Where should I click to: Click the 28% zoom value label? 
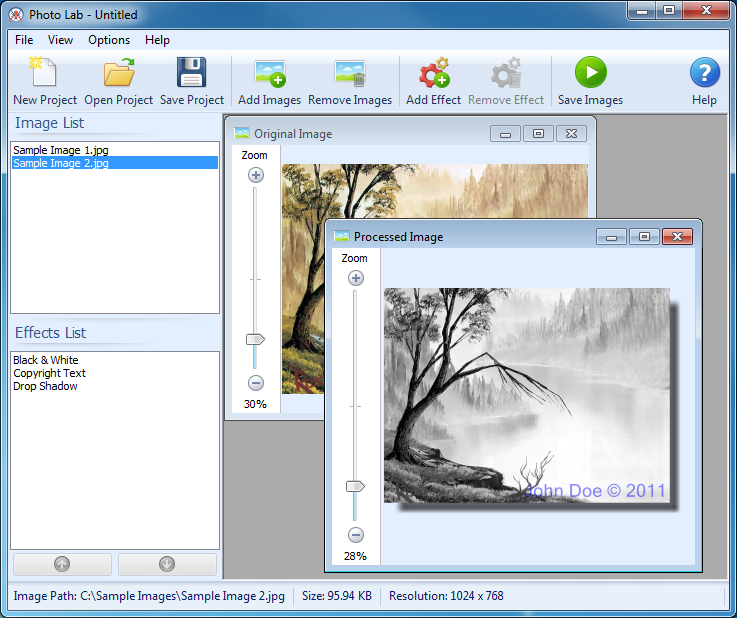[x=355, y=556]
